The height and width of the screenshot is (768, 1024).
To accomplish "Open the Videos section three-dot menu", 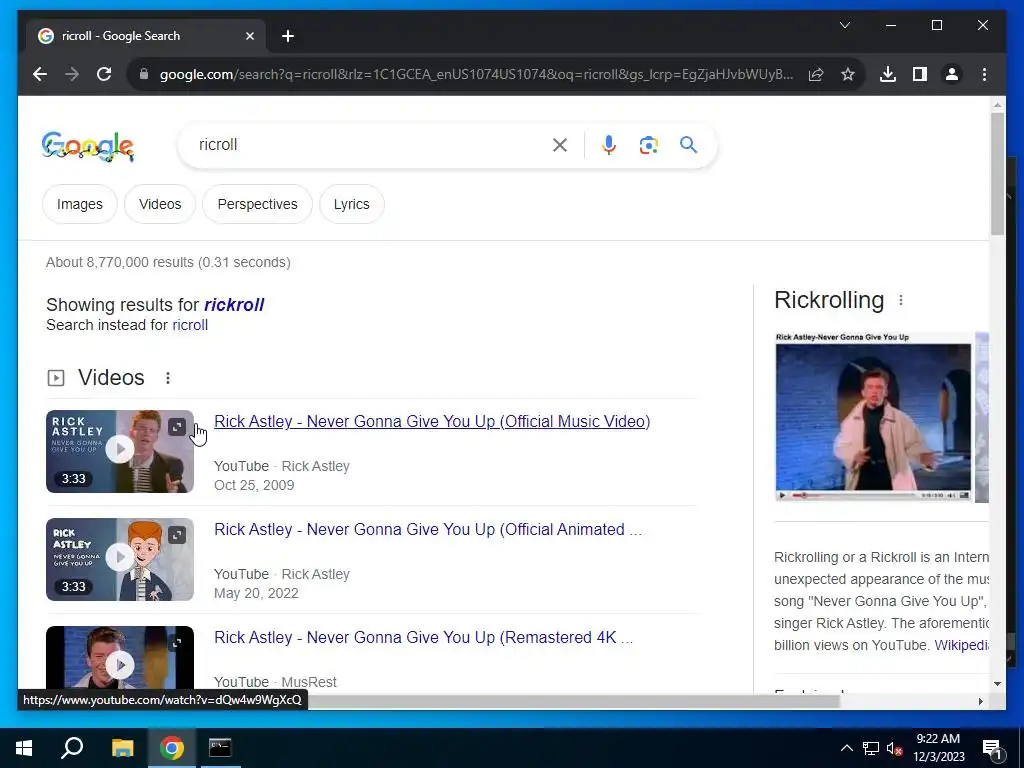I will (168, 378).
